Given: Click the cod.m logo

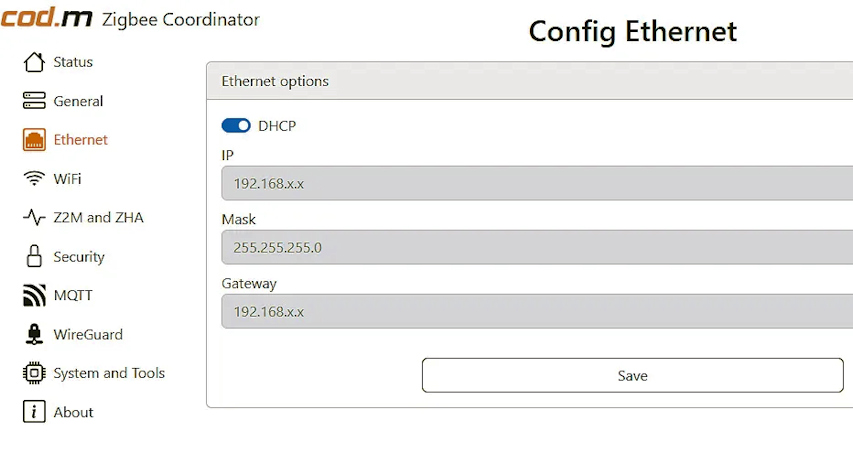Looking at the screenshot, I should [x=46, y=17].
